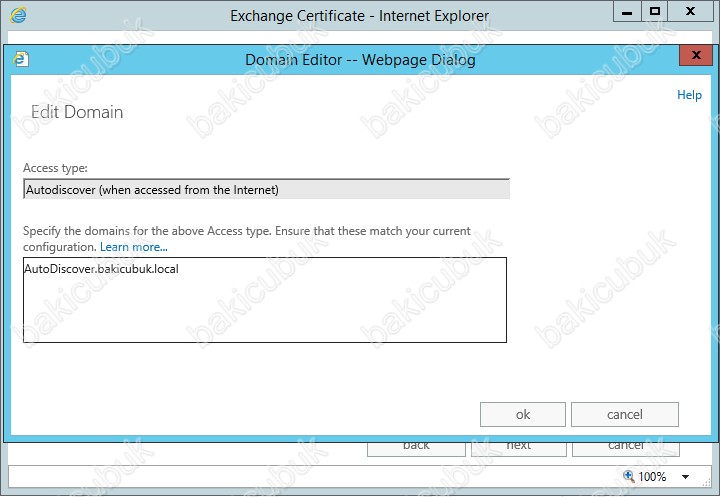Click the Access type: label

tap(55, 168)
